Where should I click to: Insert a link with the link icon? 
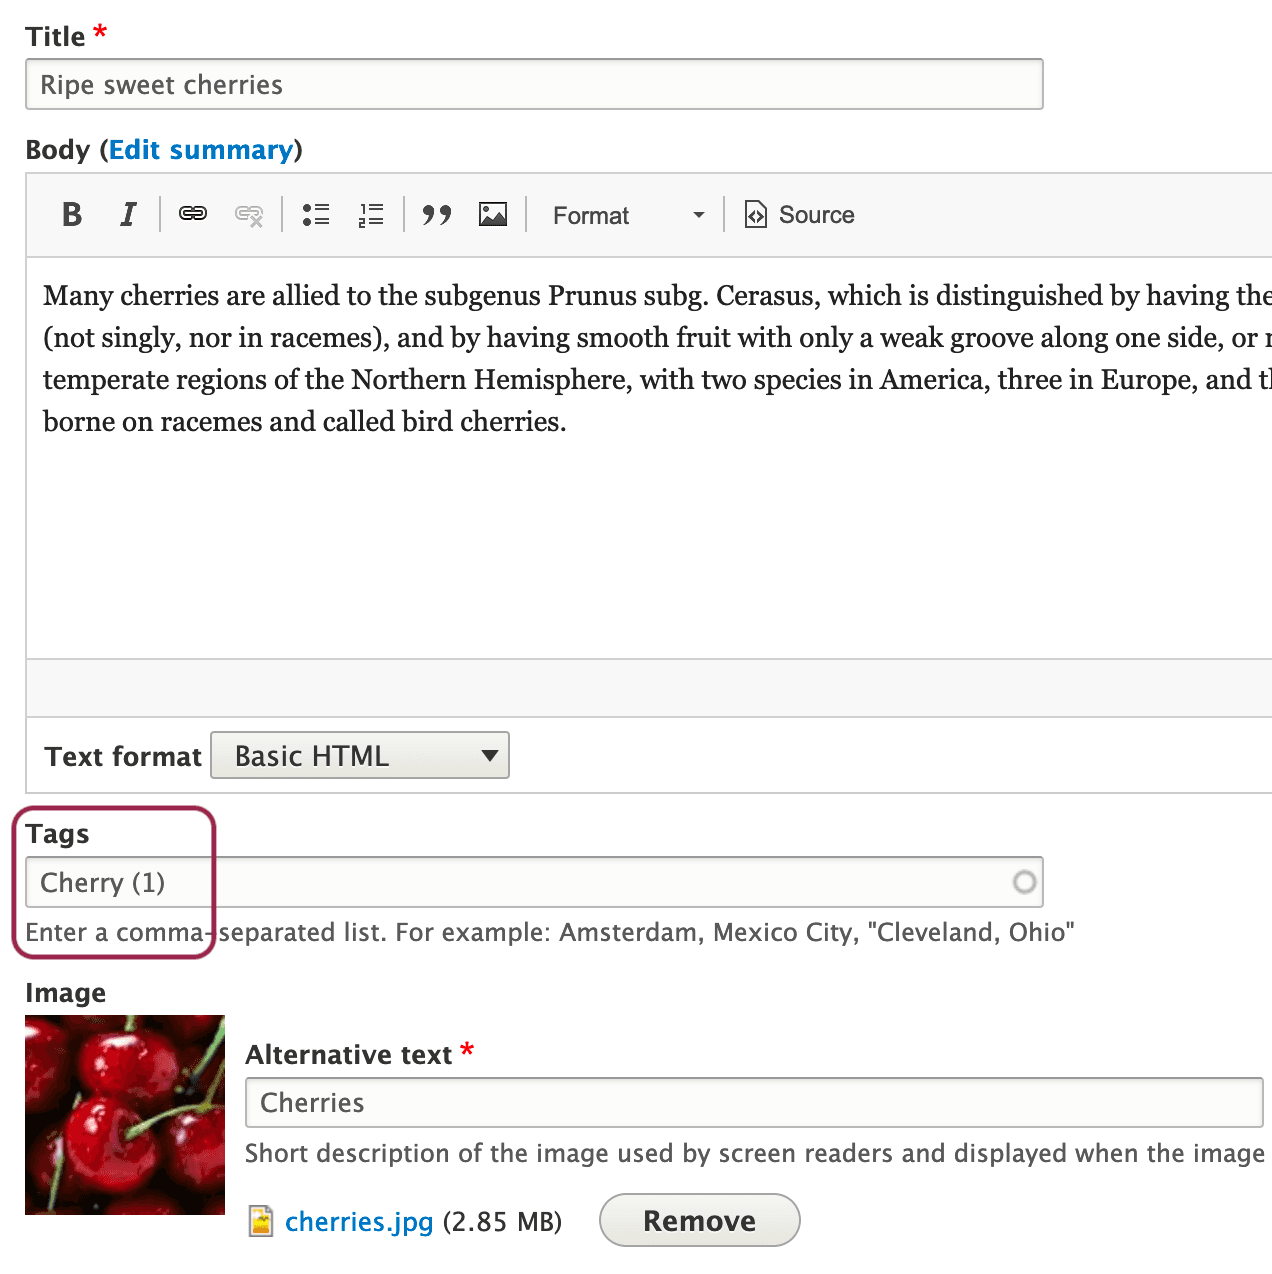pos(192,214)
